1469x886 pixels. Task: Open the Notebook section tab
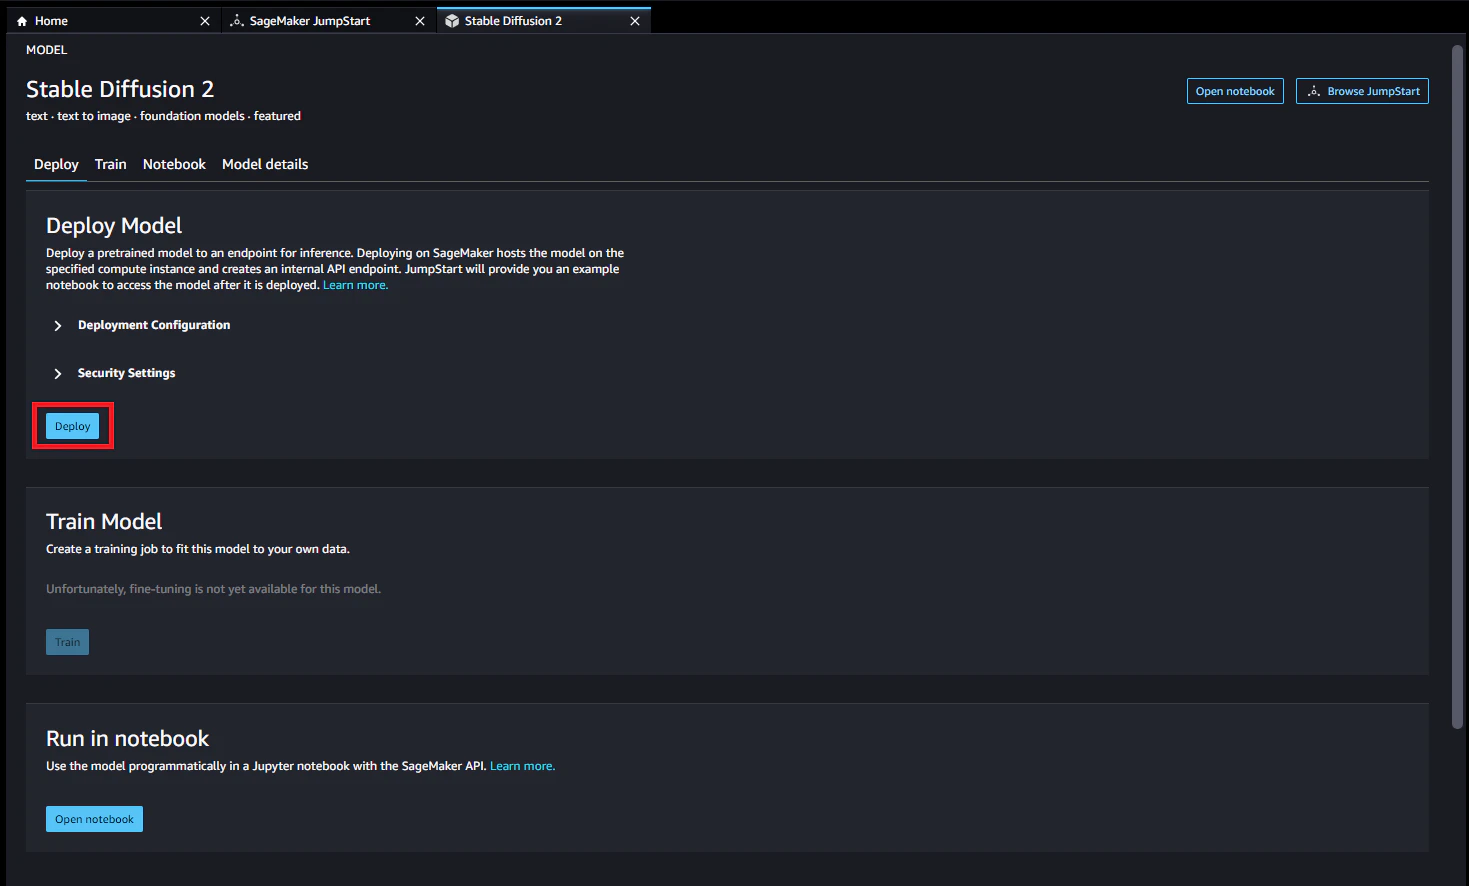[x=174, y=164]
